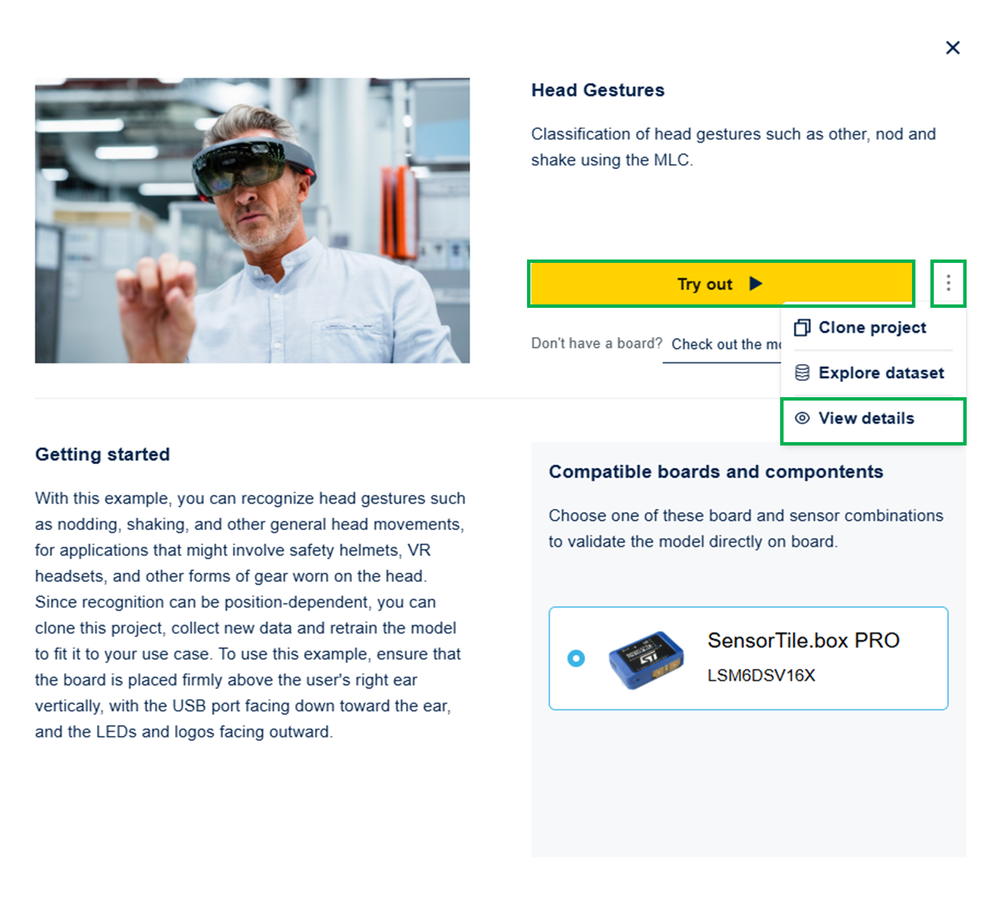Click the play icon on Try out

click(756, 284)
